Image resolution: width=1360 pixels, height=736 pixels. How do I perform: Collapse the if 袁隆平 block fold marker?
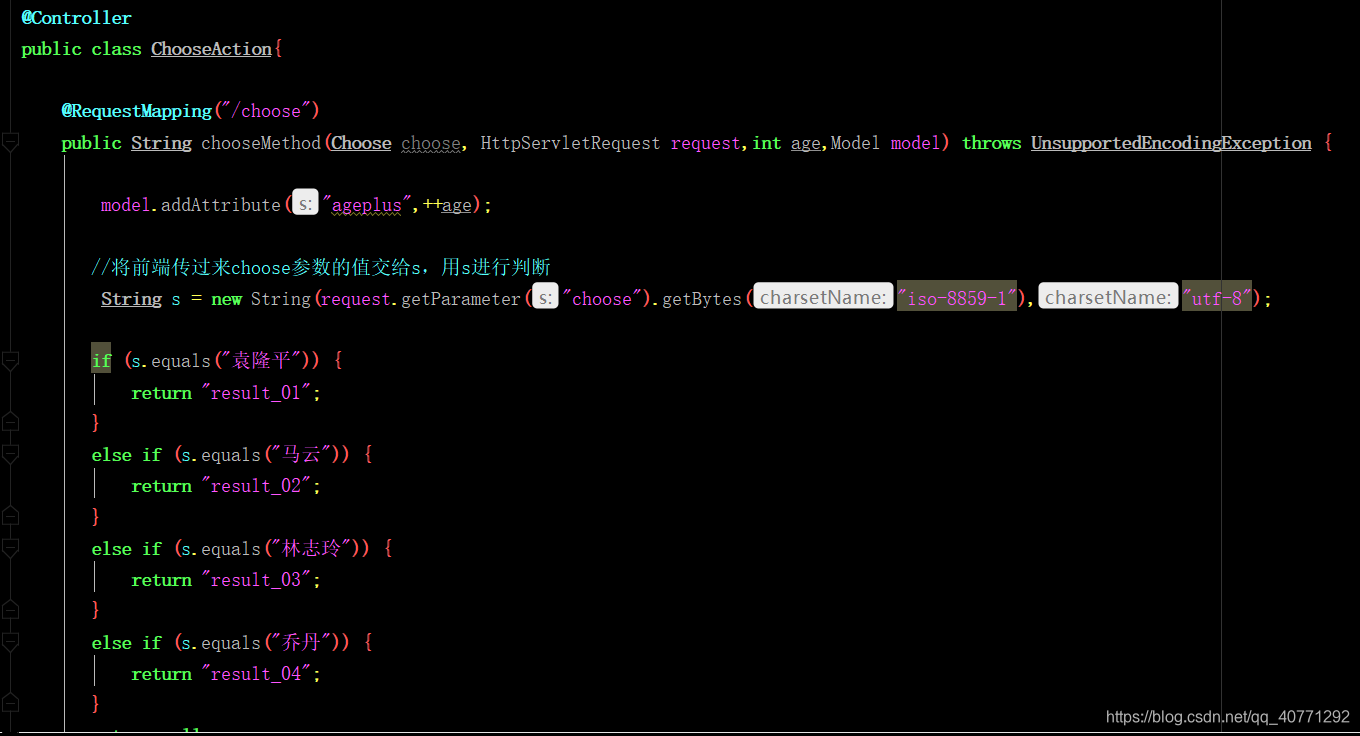[10, 361]
